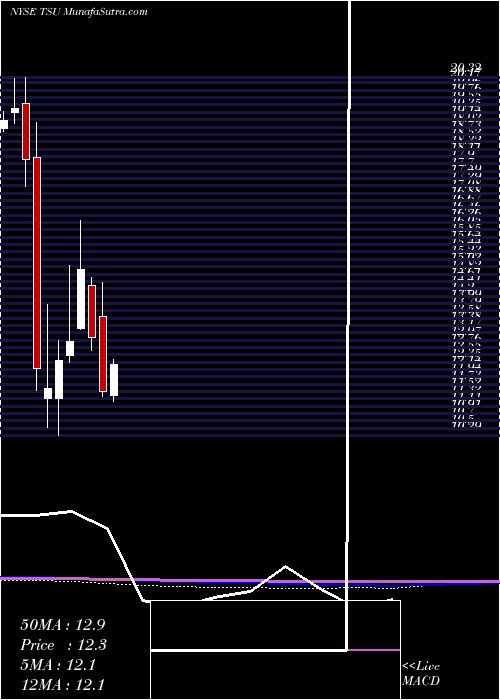Click the 20.32 top price axis label
The image size is (500, 700).
pyautogui.click(x=466, y=68)
